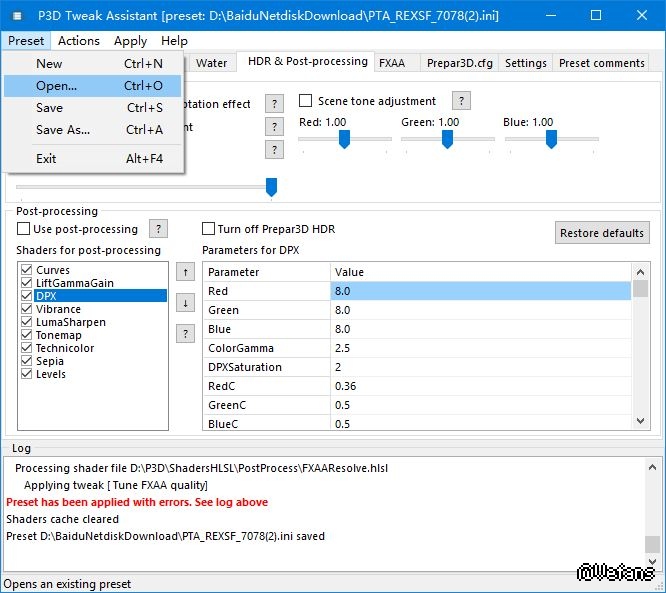Move selected shader down with arrow button

pos(185,303)
